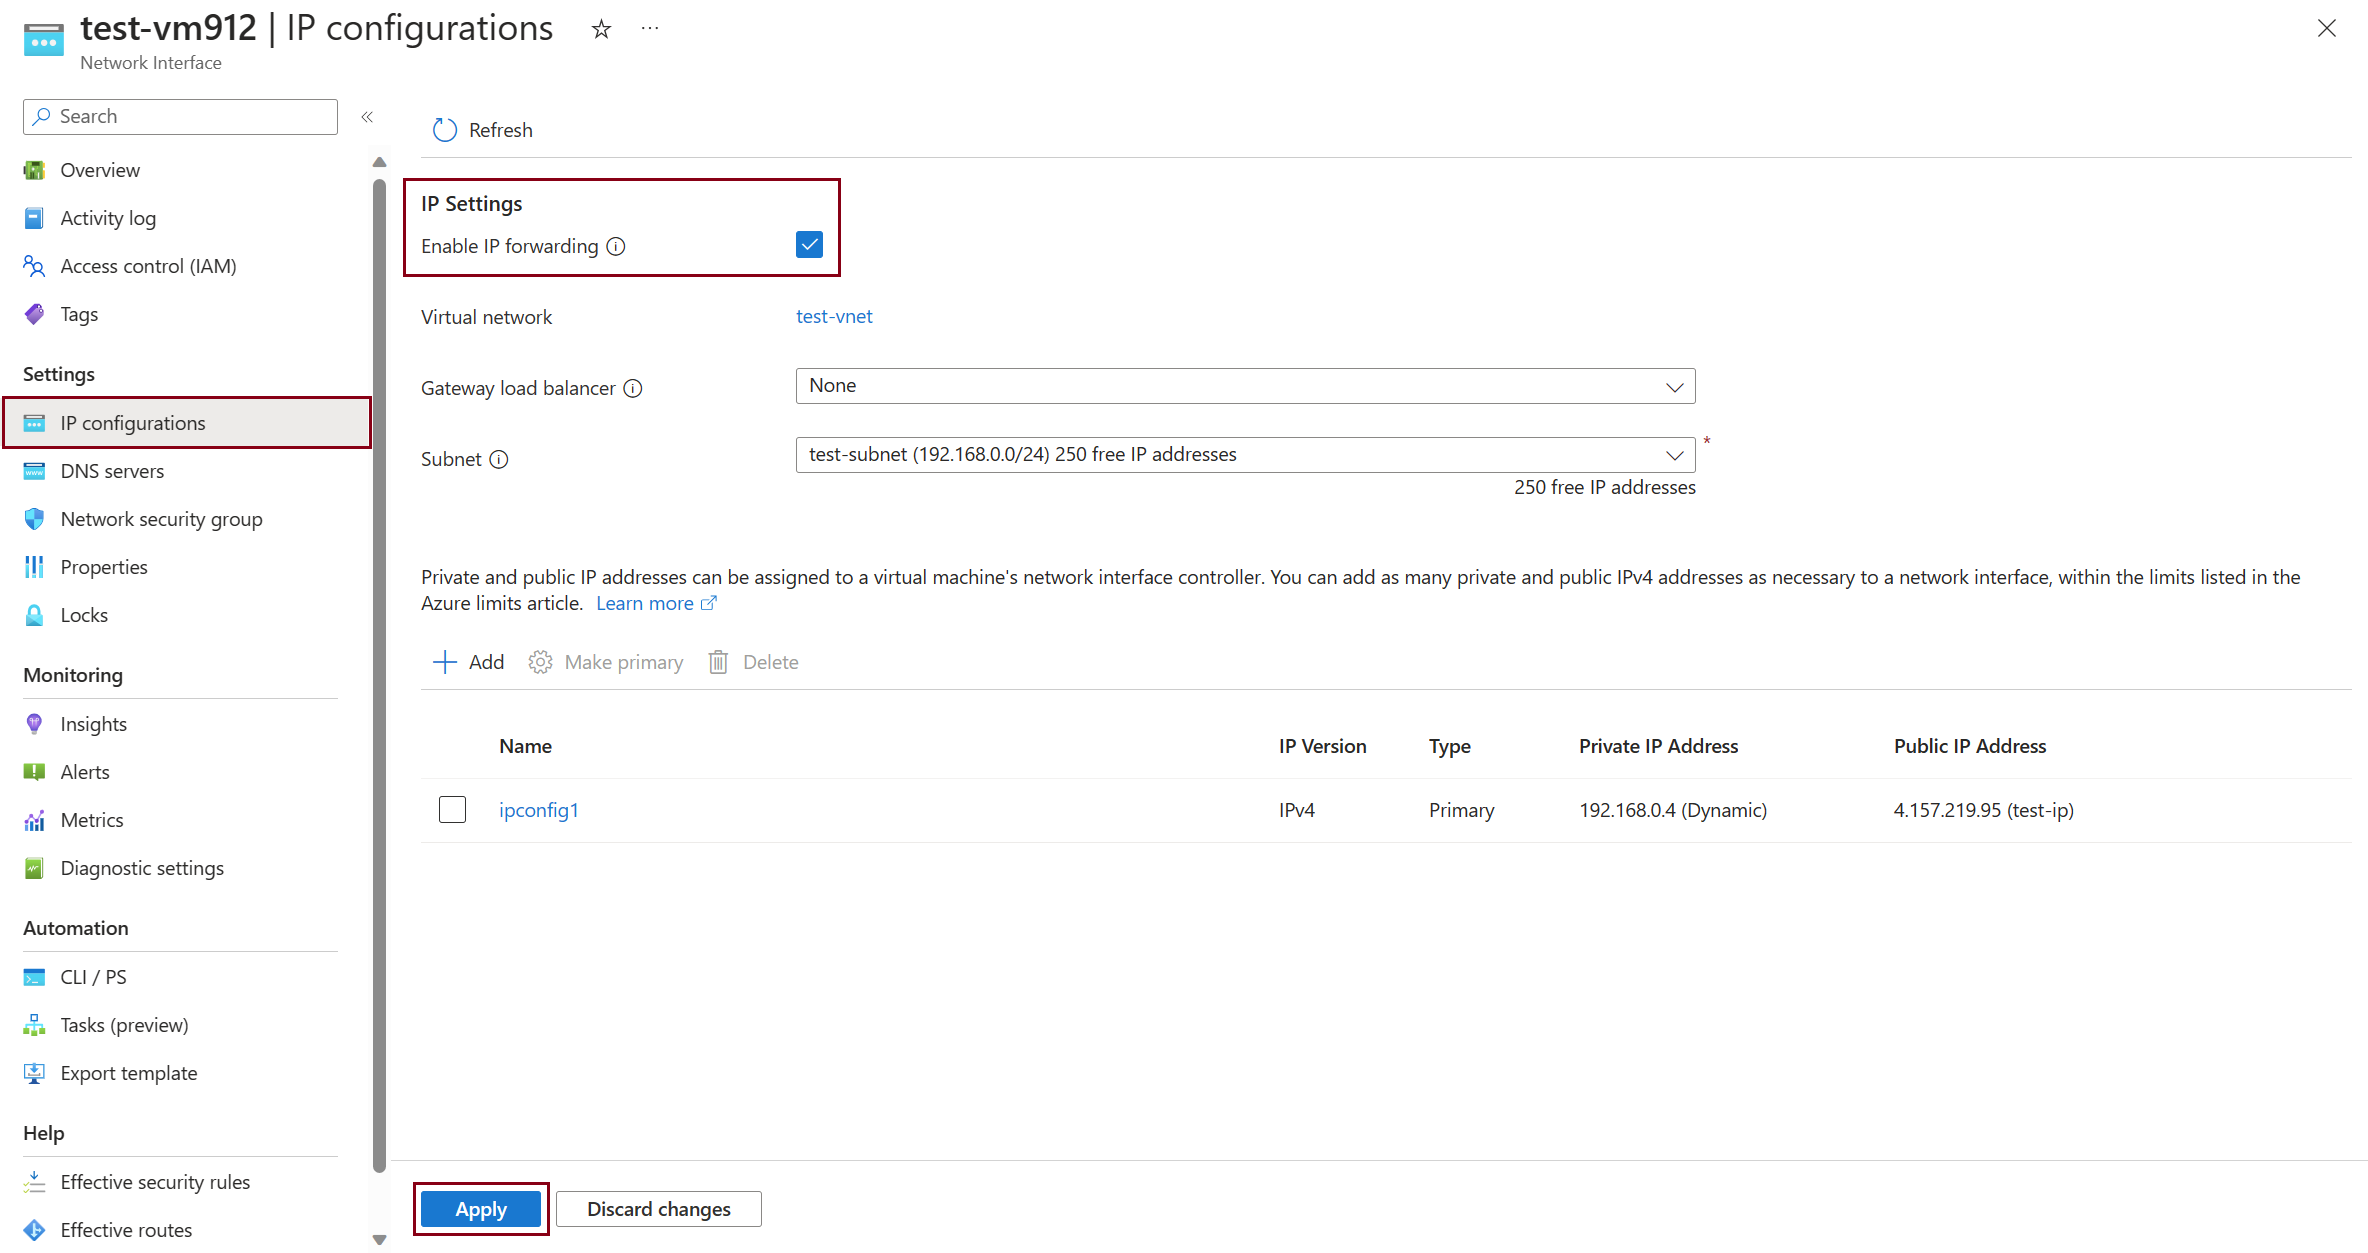2368x1253 pixels.
Task: Click the Refresh icon in toolbar
Action: [444, 130]
